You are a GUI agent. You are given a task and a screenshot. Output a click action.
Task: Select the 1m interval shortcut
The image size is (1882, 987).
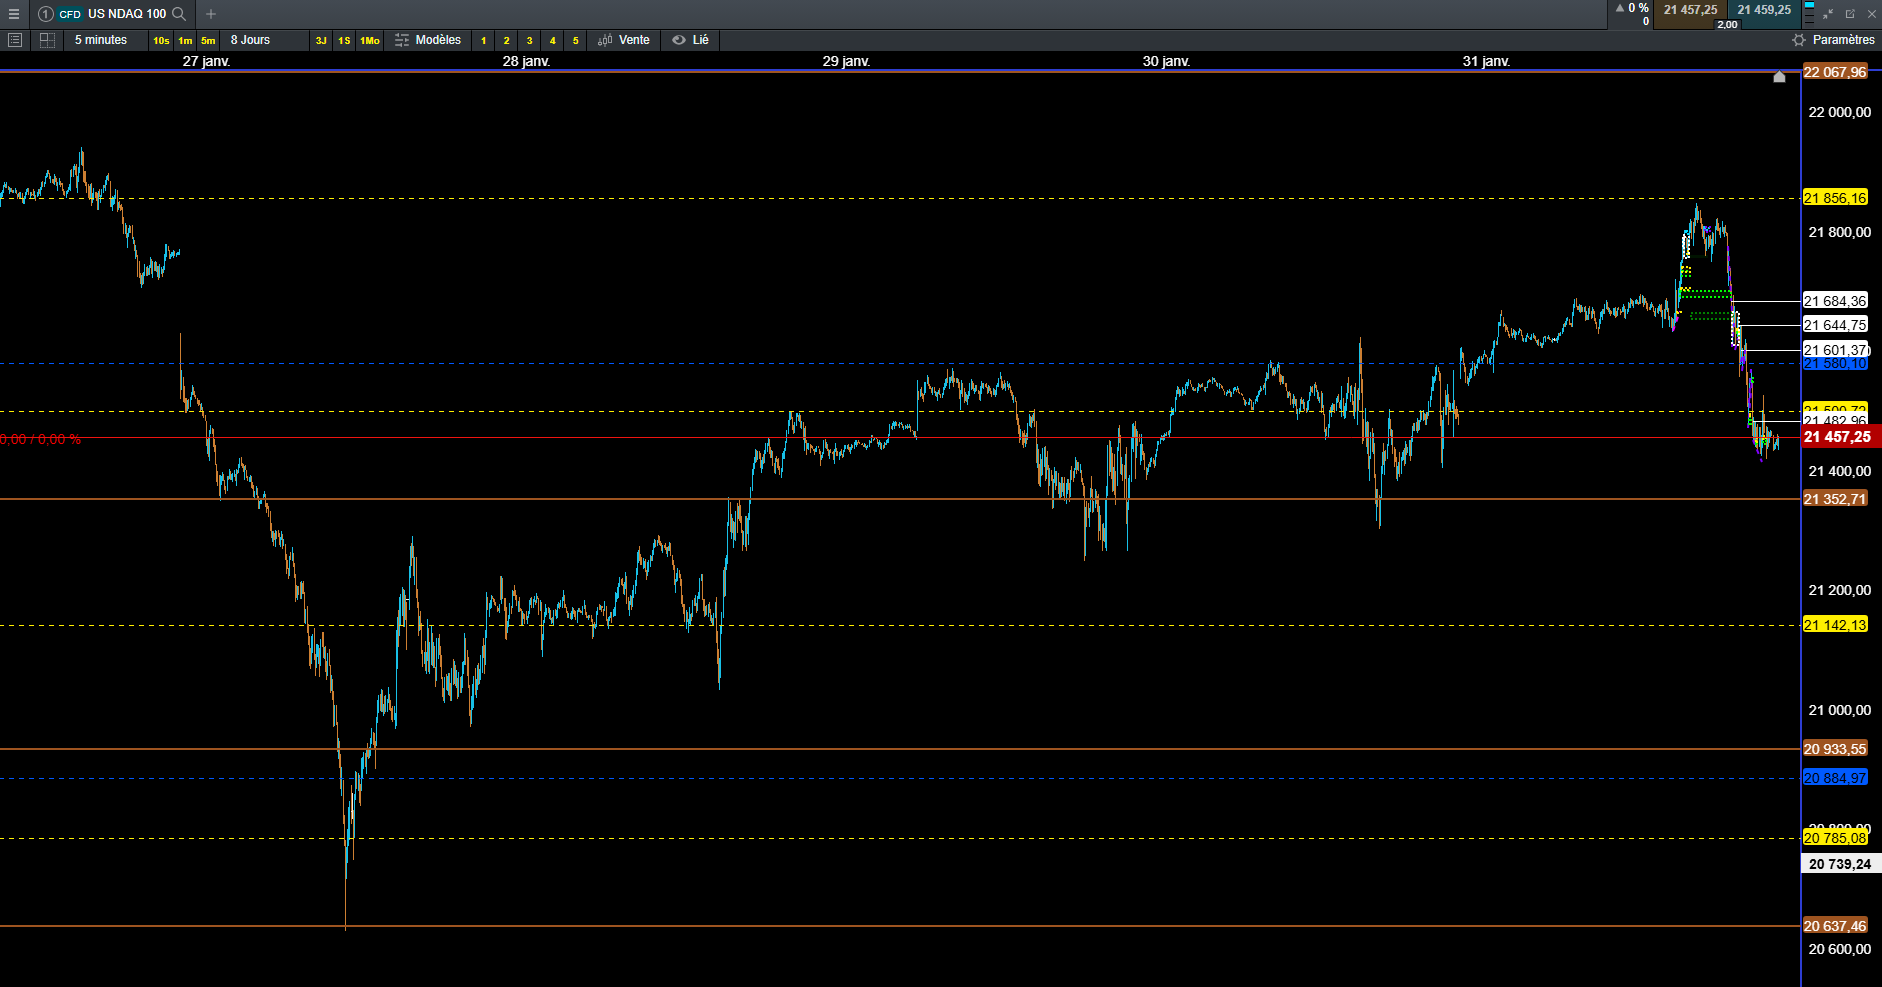click(185, 41)
